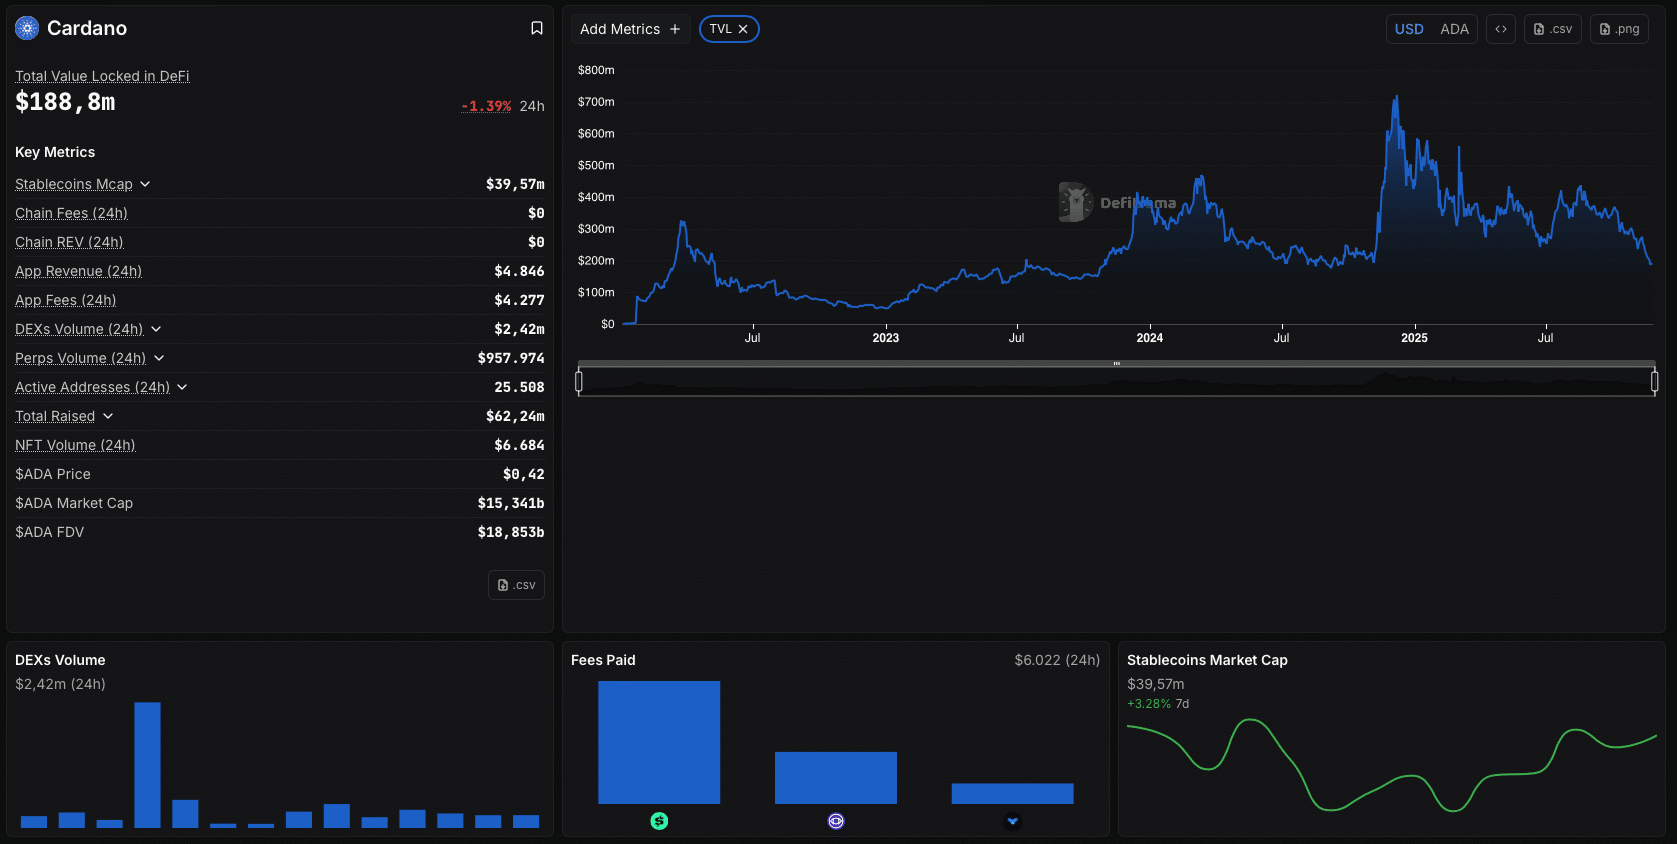Download Key Metrics .csv file
Image resolution: width=1677 pixels, height=844 pixels.
(x=516, y=585)
